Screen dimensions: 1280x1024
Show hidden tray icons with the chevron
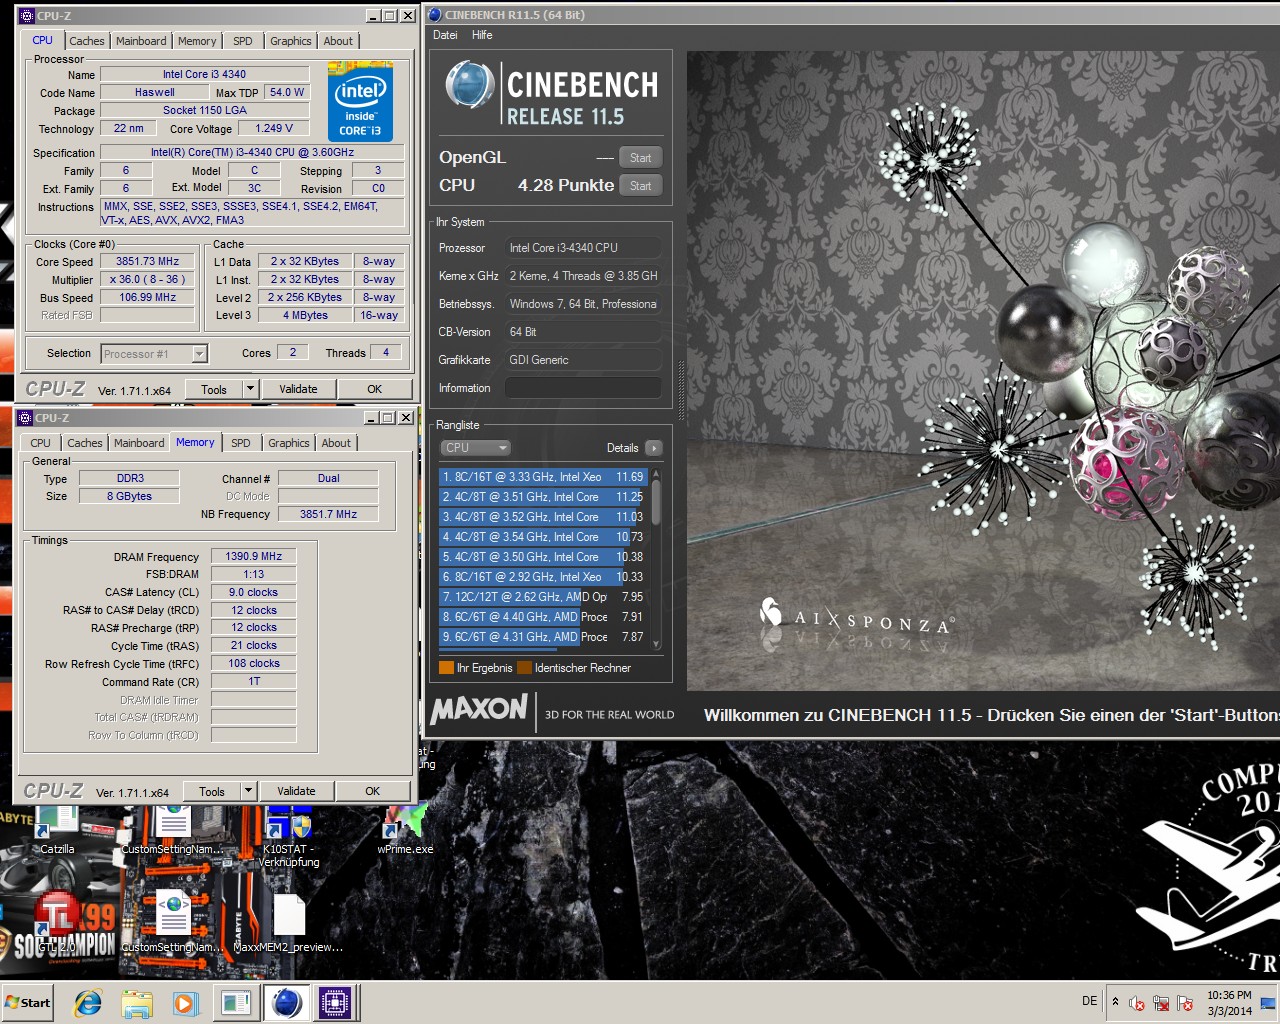tap(1115, 1002)
